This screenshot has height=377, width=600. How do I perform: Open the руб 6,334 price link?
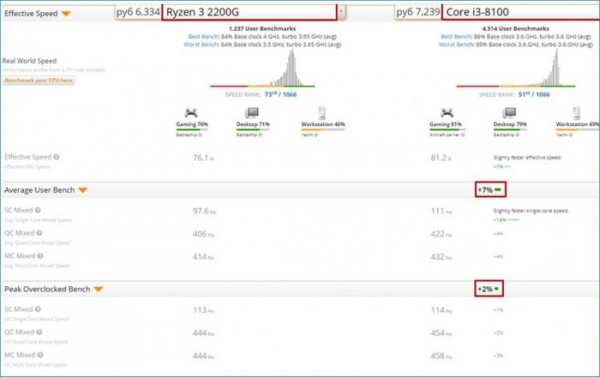(x=138, y=12)
